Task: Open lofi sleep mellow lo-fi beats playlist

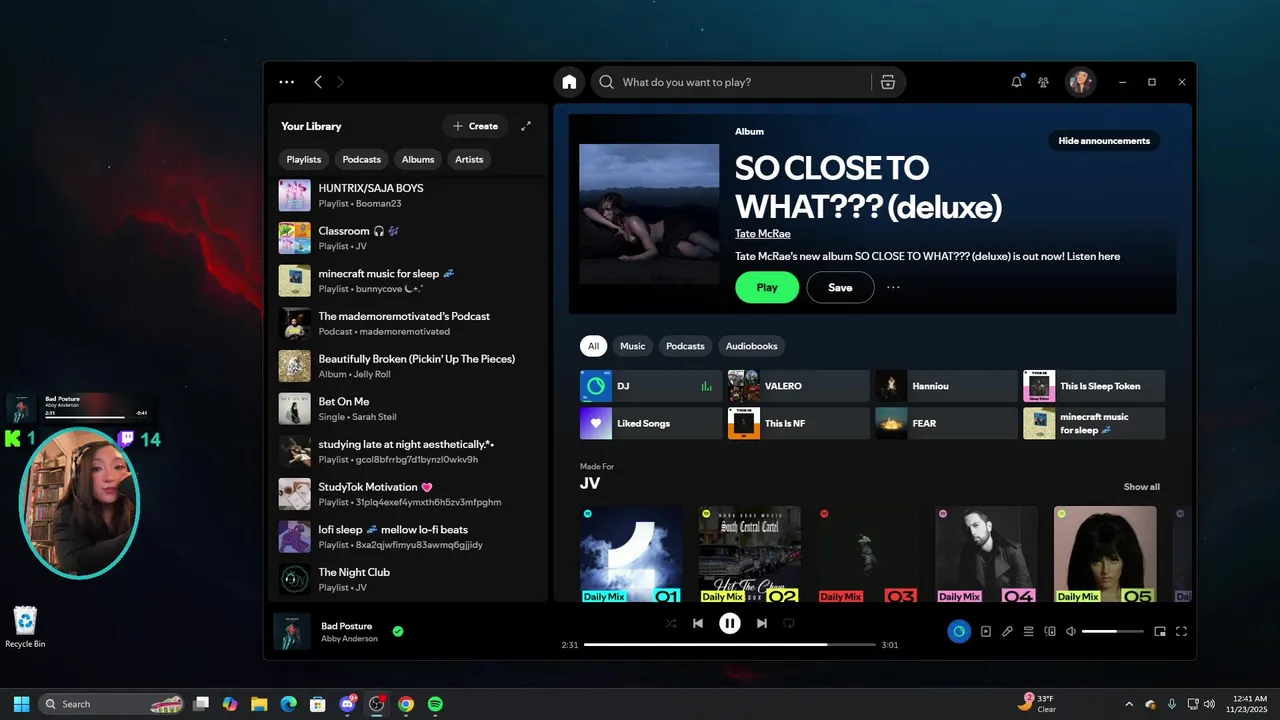Action: (410, 537)
